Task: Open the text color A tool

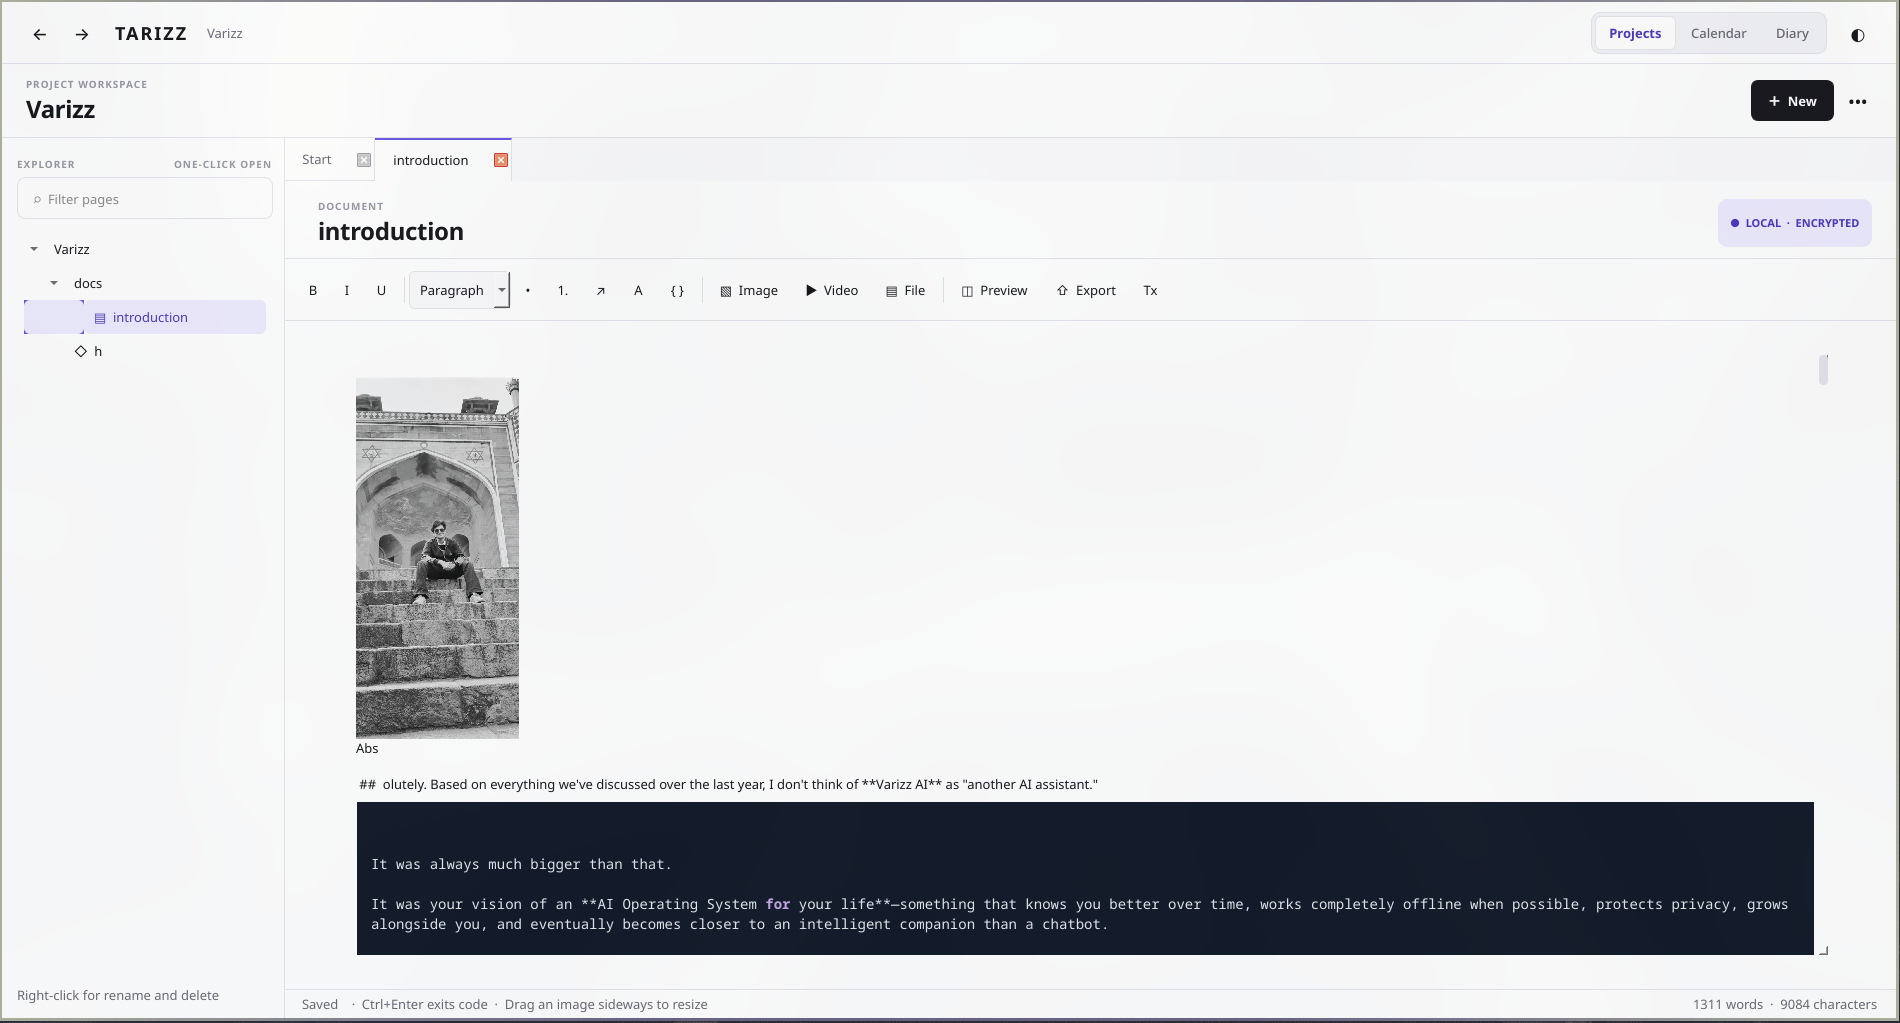Action: tap(638, 291)
